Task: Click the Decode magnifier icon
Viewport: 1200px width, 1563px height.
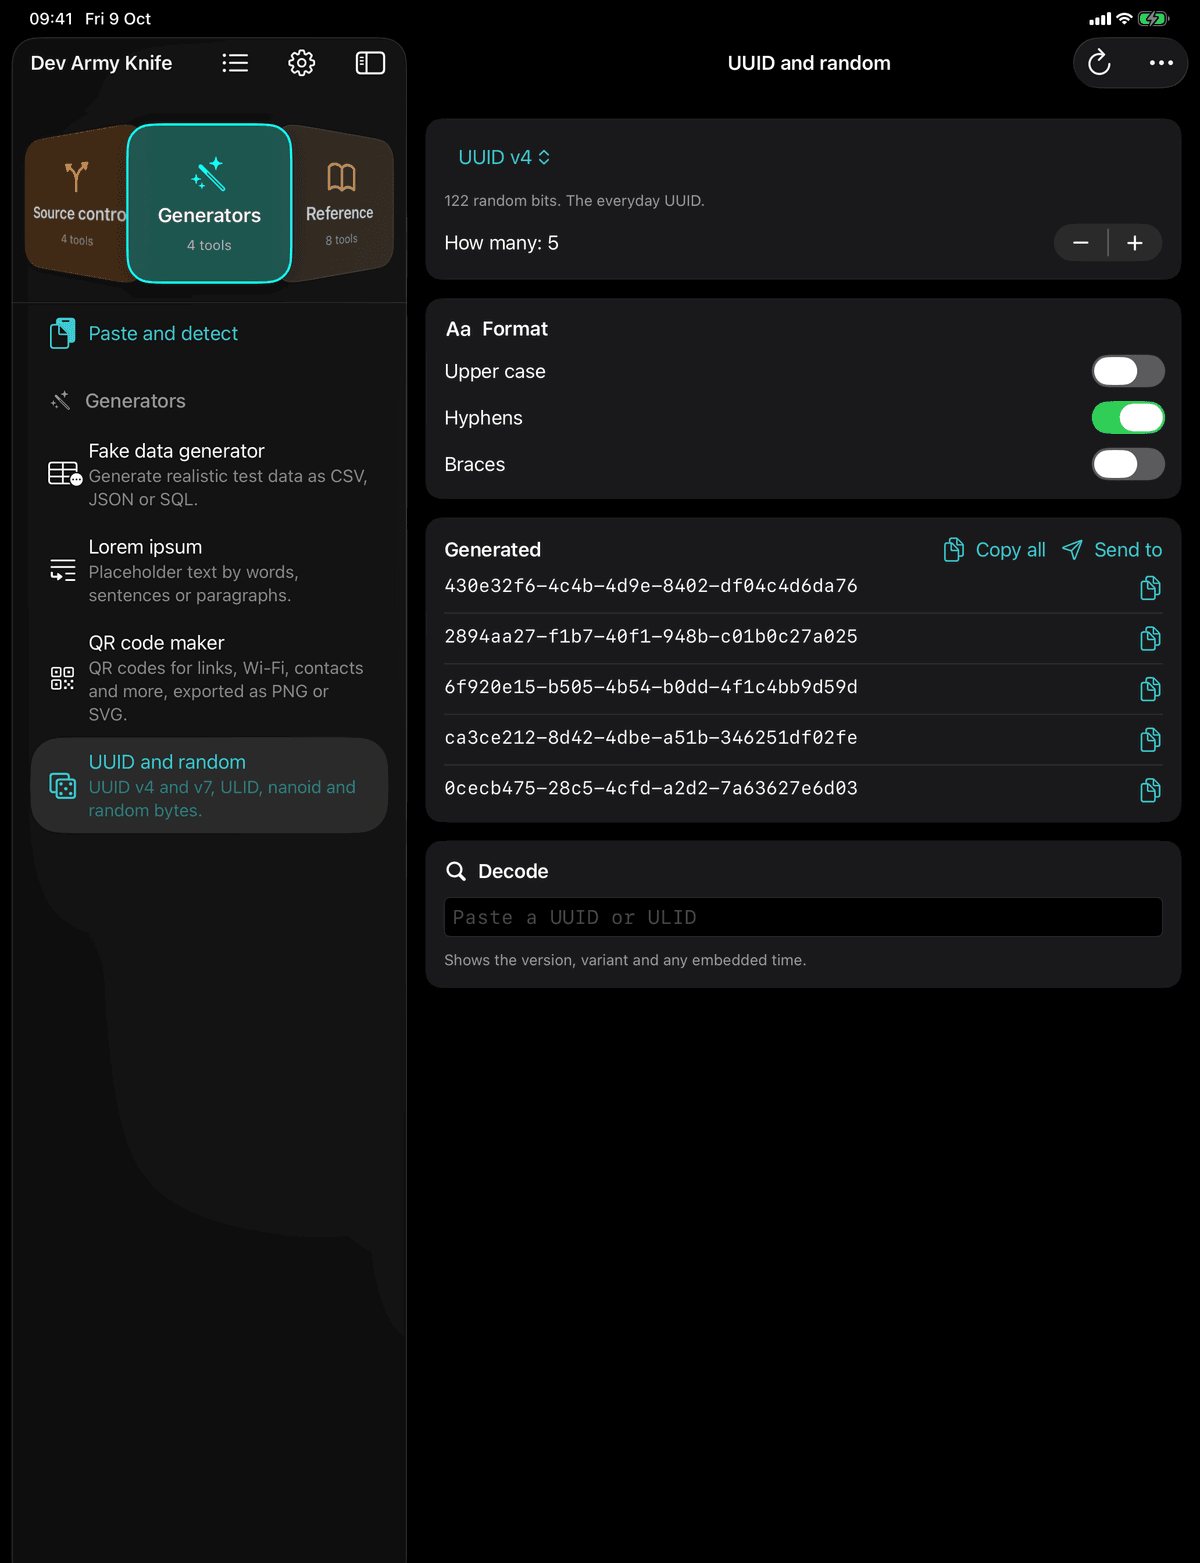Action: pyautogui.click(x=456, y=871)
